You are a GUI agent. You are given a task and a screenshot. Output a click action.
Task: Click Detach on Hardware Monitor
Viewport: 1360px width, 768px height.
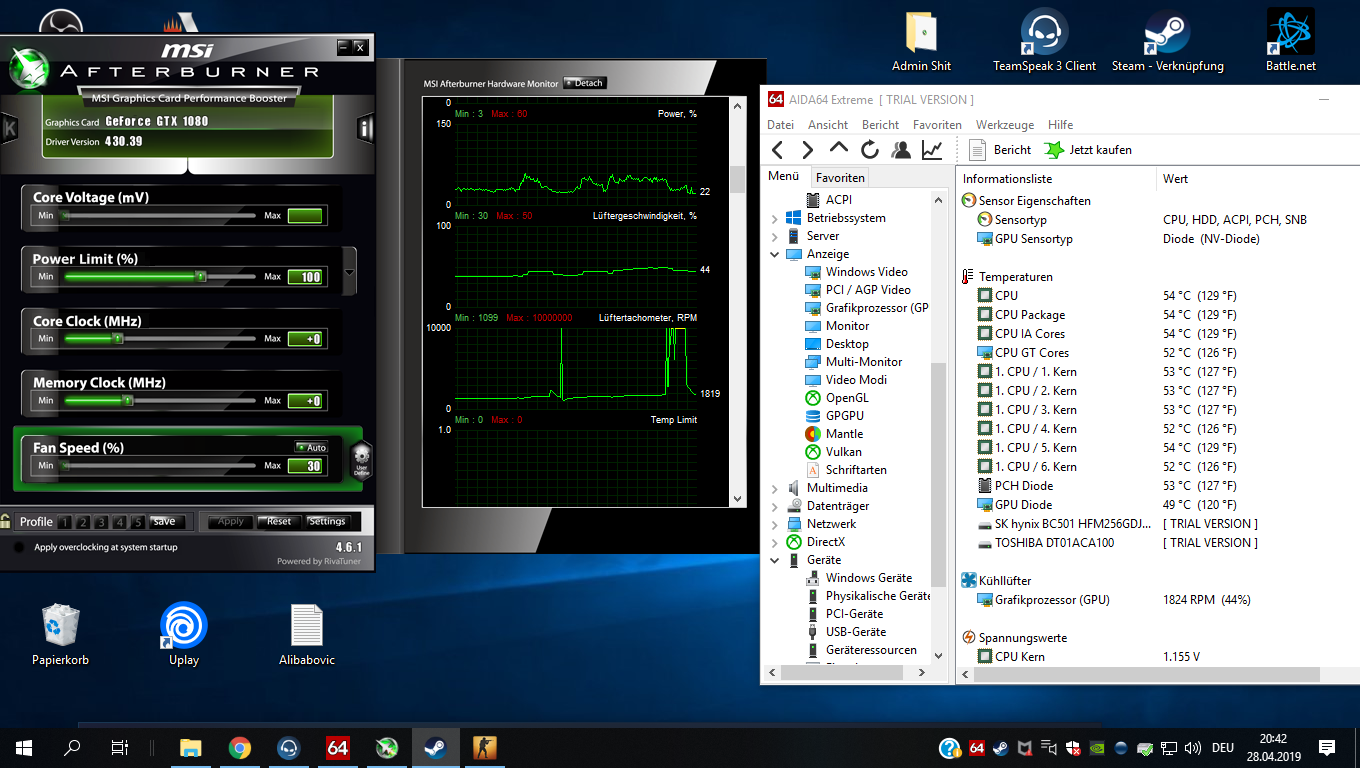click(x=585, y=83)
